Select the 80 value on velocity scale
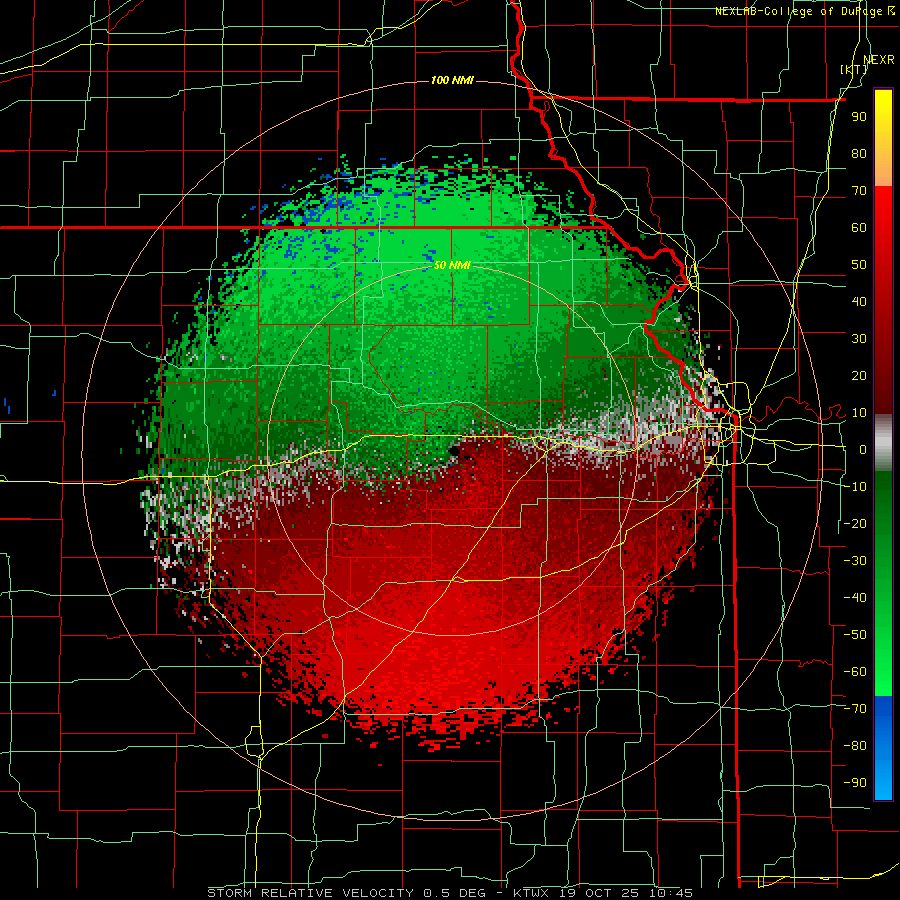 pyautogui.click(x=859, y=153)
